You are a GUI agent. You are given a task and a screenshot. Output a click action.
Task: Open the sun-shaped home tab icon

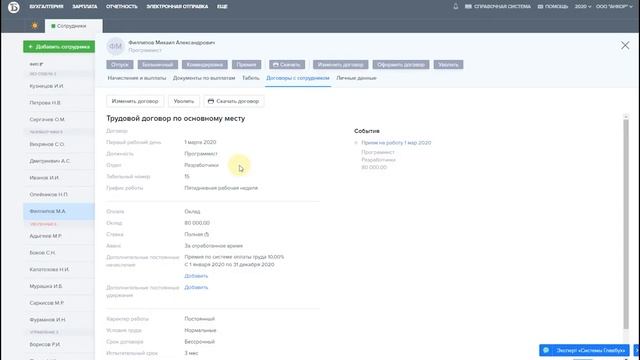[35, 26]
